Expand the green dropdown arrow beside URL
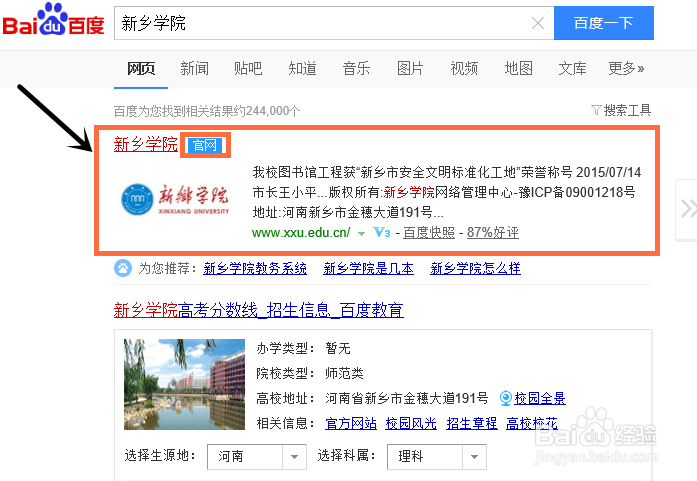 point(361,233)
